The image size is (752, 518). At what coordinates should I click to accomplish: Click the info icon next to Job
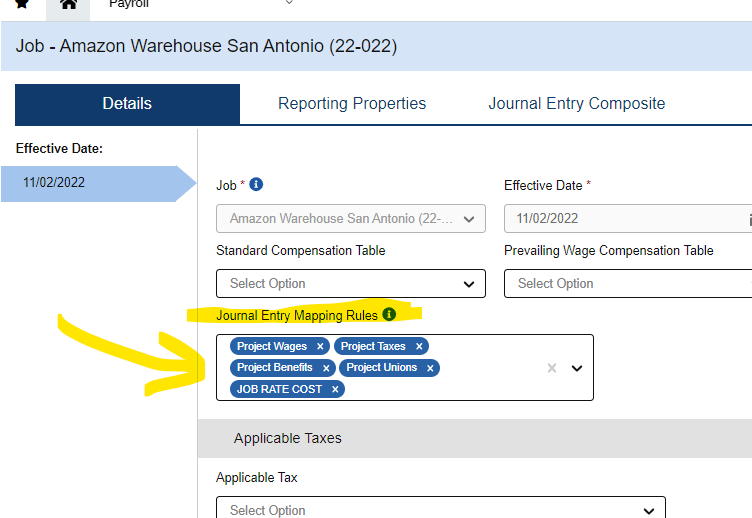coord(256,184)
